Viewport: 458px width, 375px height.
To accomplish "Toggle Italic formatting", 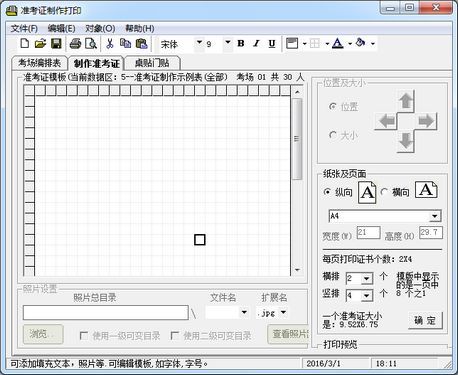I will [x=256, y=43].
